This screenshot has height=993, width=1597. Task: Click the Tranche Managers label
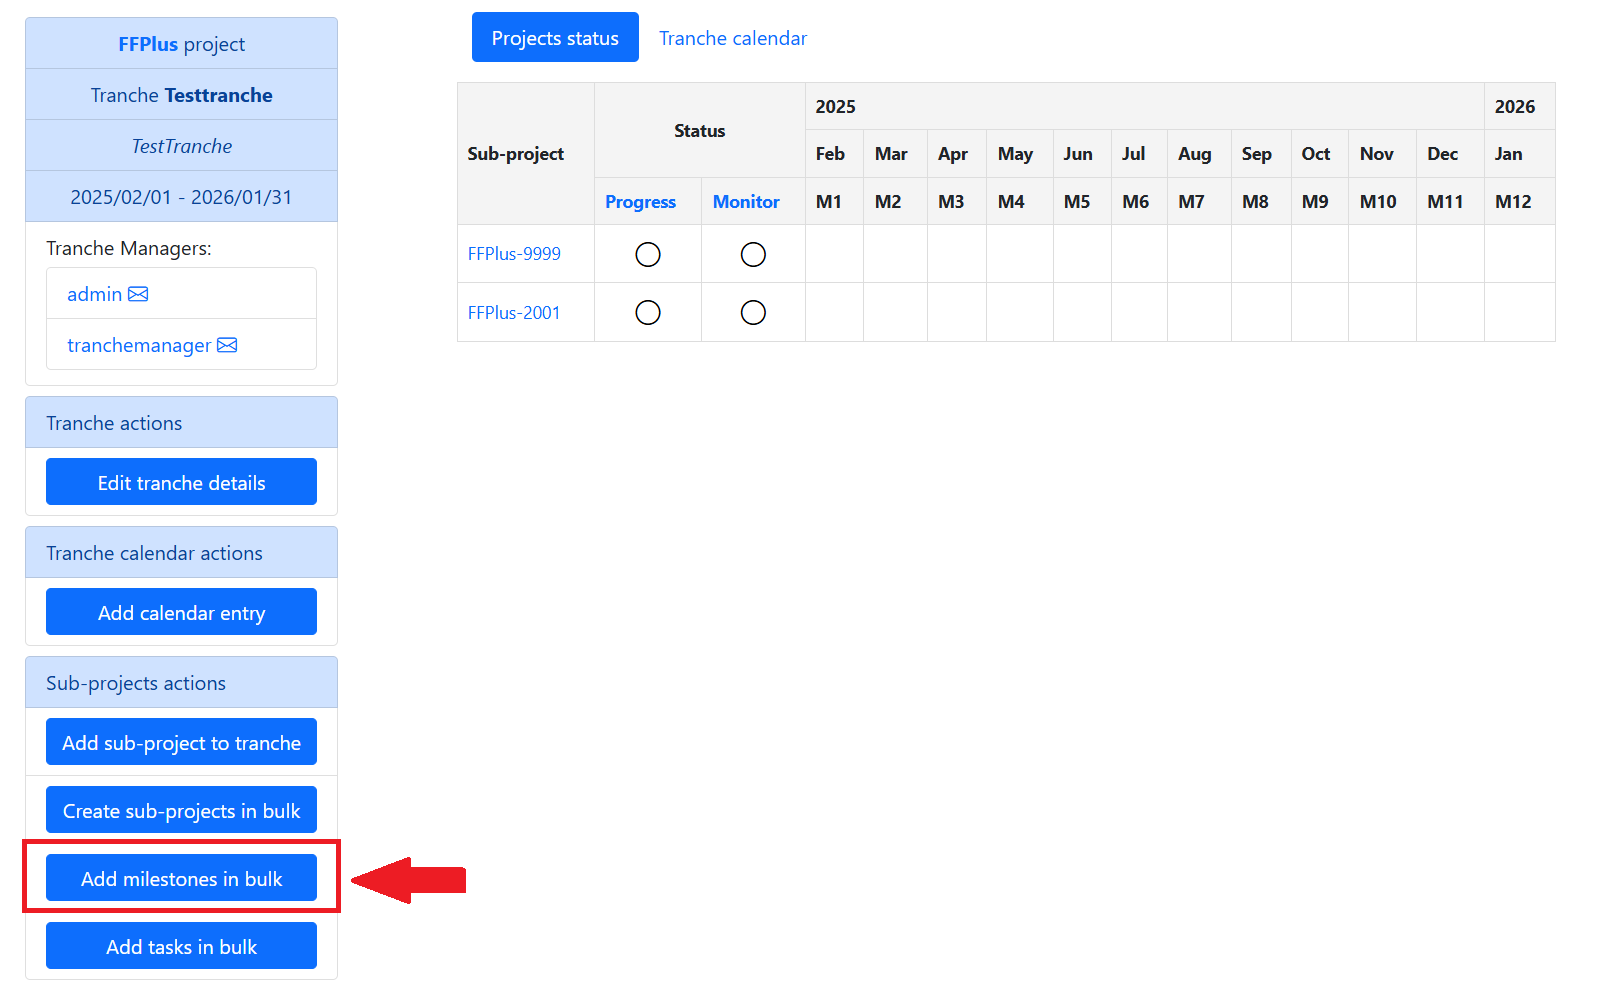point(129,248)
